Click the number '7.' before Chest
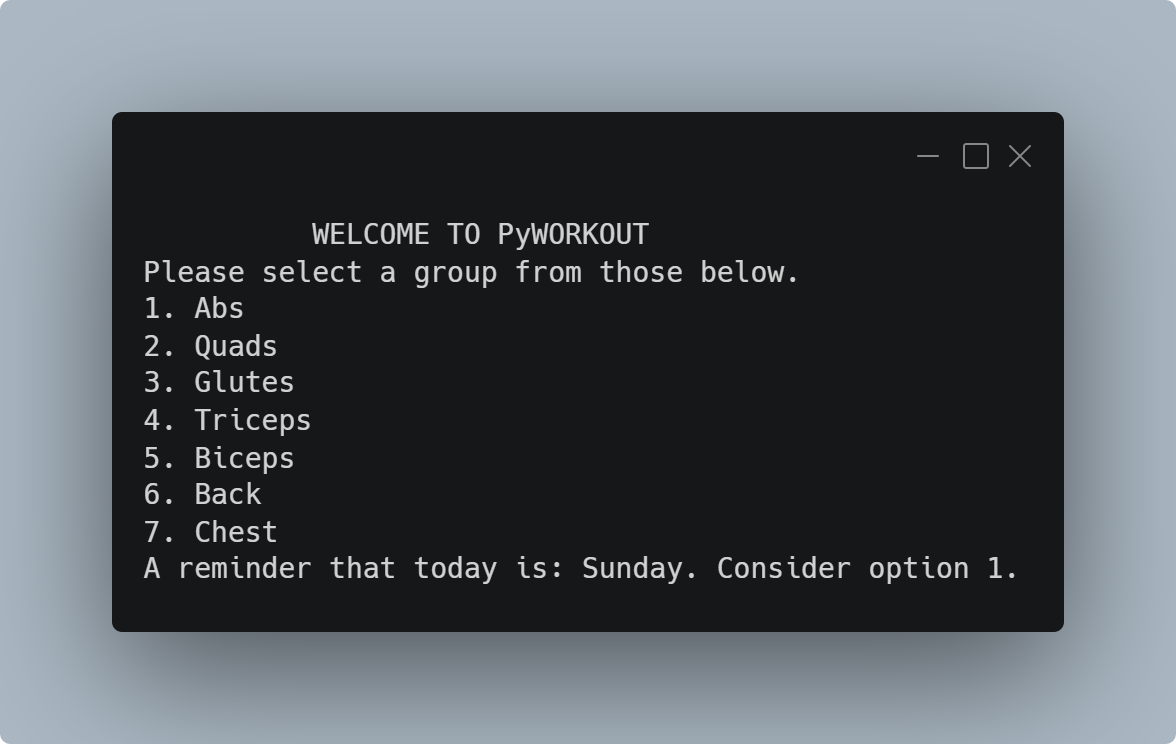The height and width of the screenshot is (744, 1176). (159, 532)
